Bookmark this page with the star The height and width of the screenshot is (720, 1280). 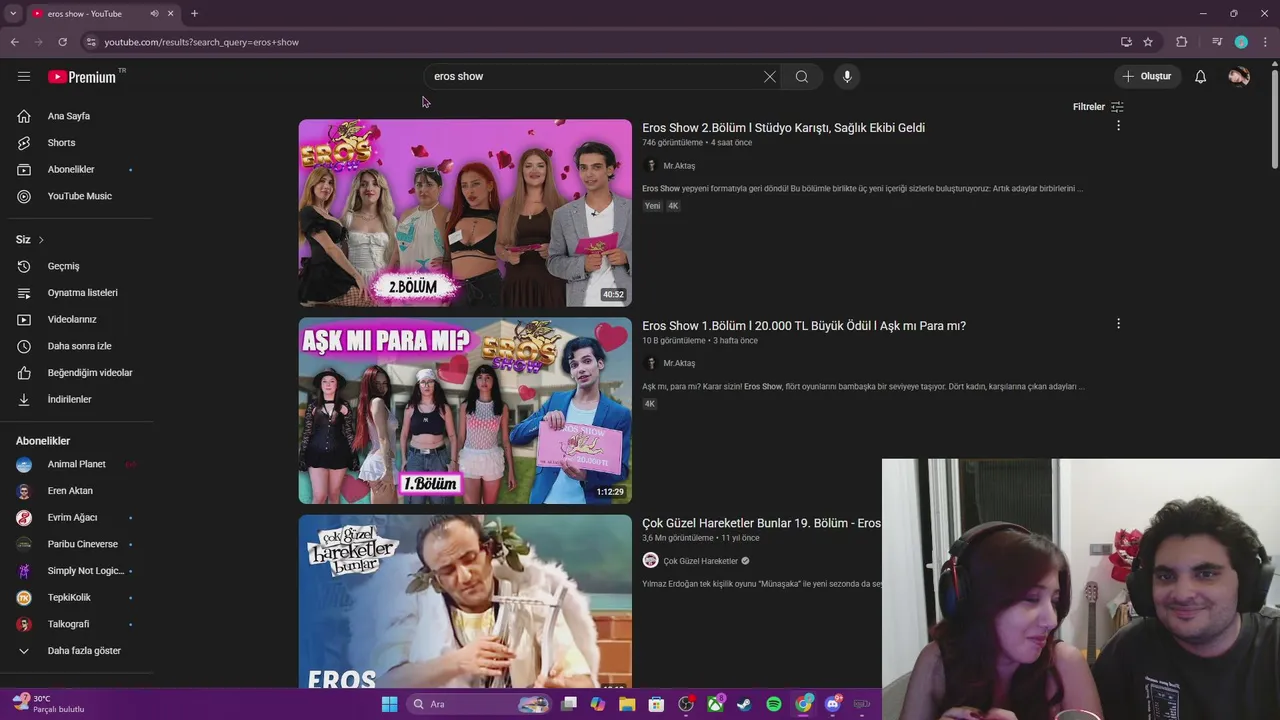(1148, 42)
